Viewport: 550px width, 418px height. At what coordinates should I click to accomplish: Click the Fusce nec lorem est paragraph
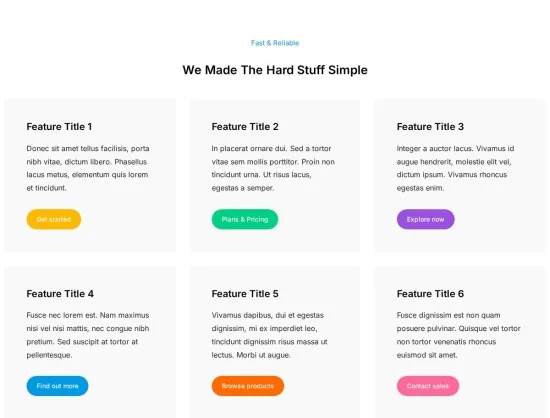(x=88, y=335)
